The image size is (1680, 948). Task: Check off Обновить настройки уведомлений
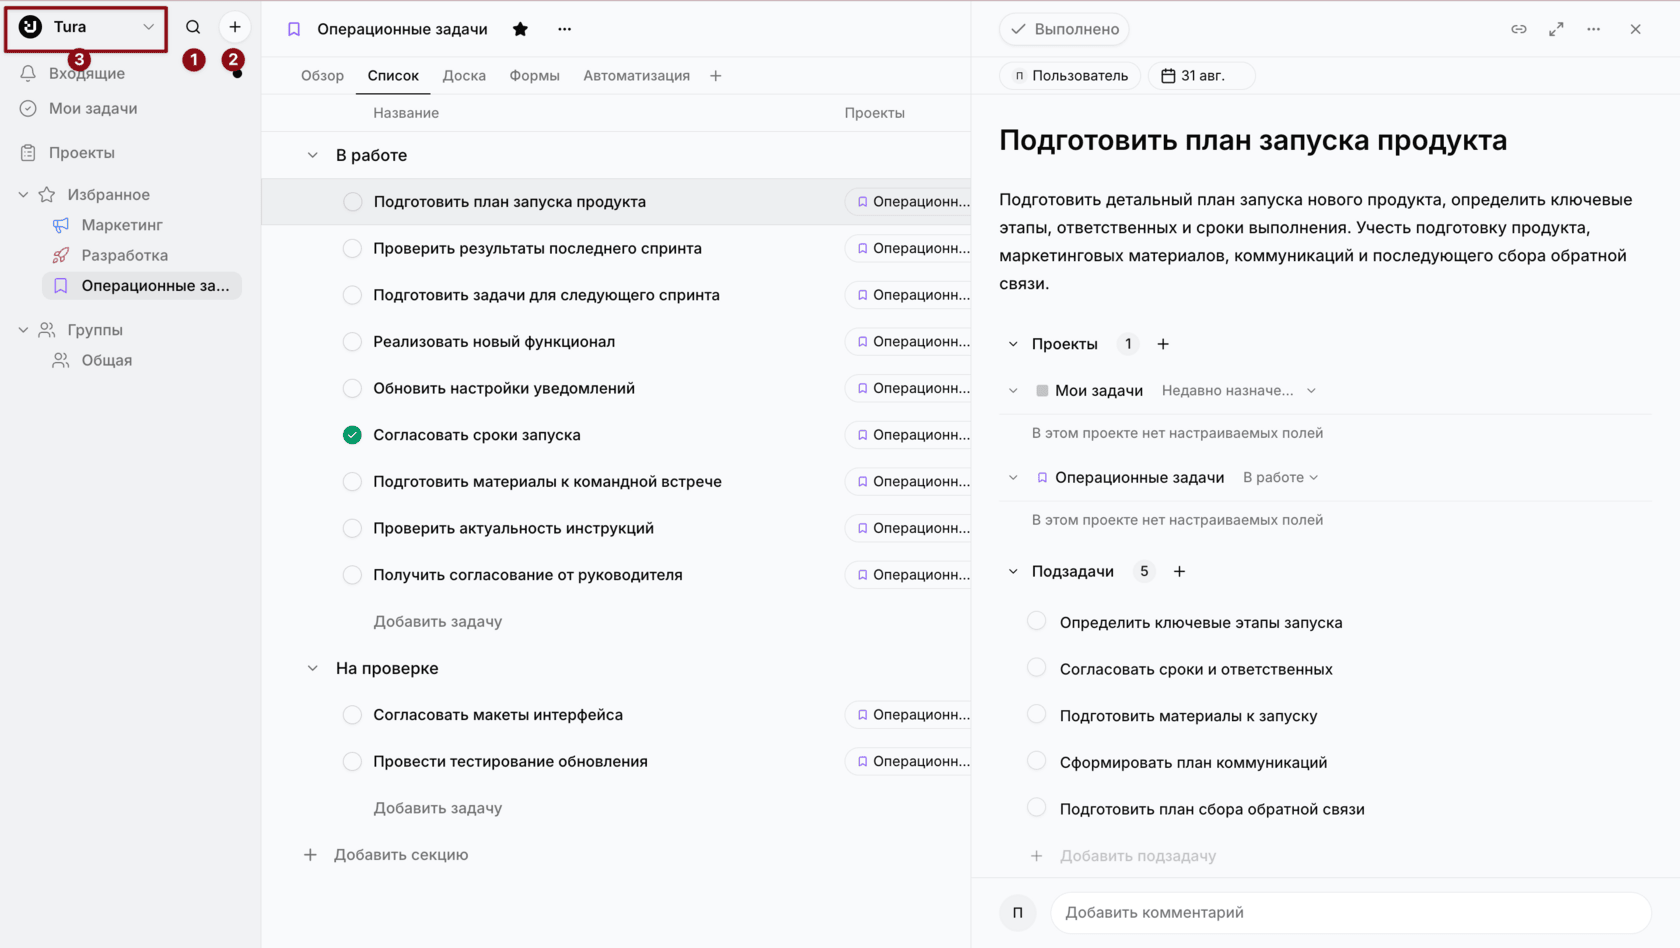pos(352,388)
